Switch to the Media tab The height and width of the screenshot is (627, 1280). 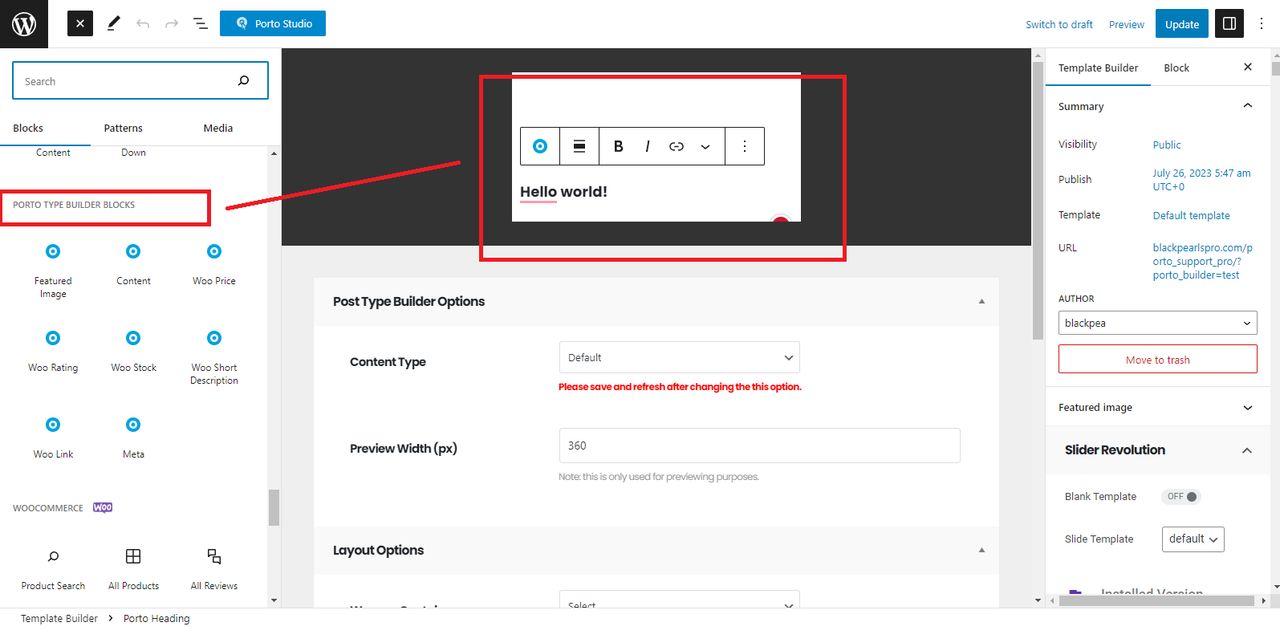coord(218,128)
